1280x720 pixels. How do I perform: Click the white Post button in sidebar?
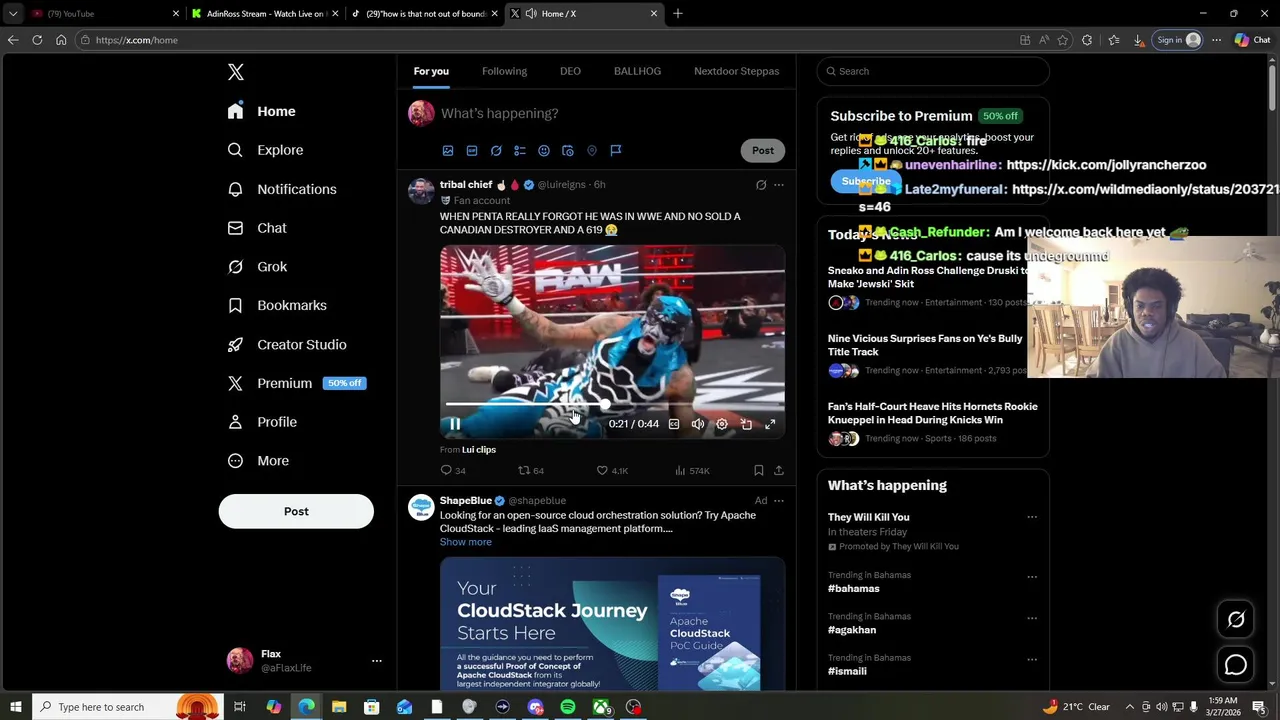pyautogui.click(x=296, y=511)
